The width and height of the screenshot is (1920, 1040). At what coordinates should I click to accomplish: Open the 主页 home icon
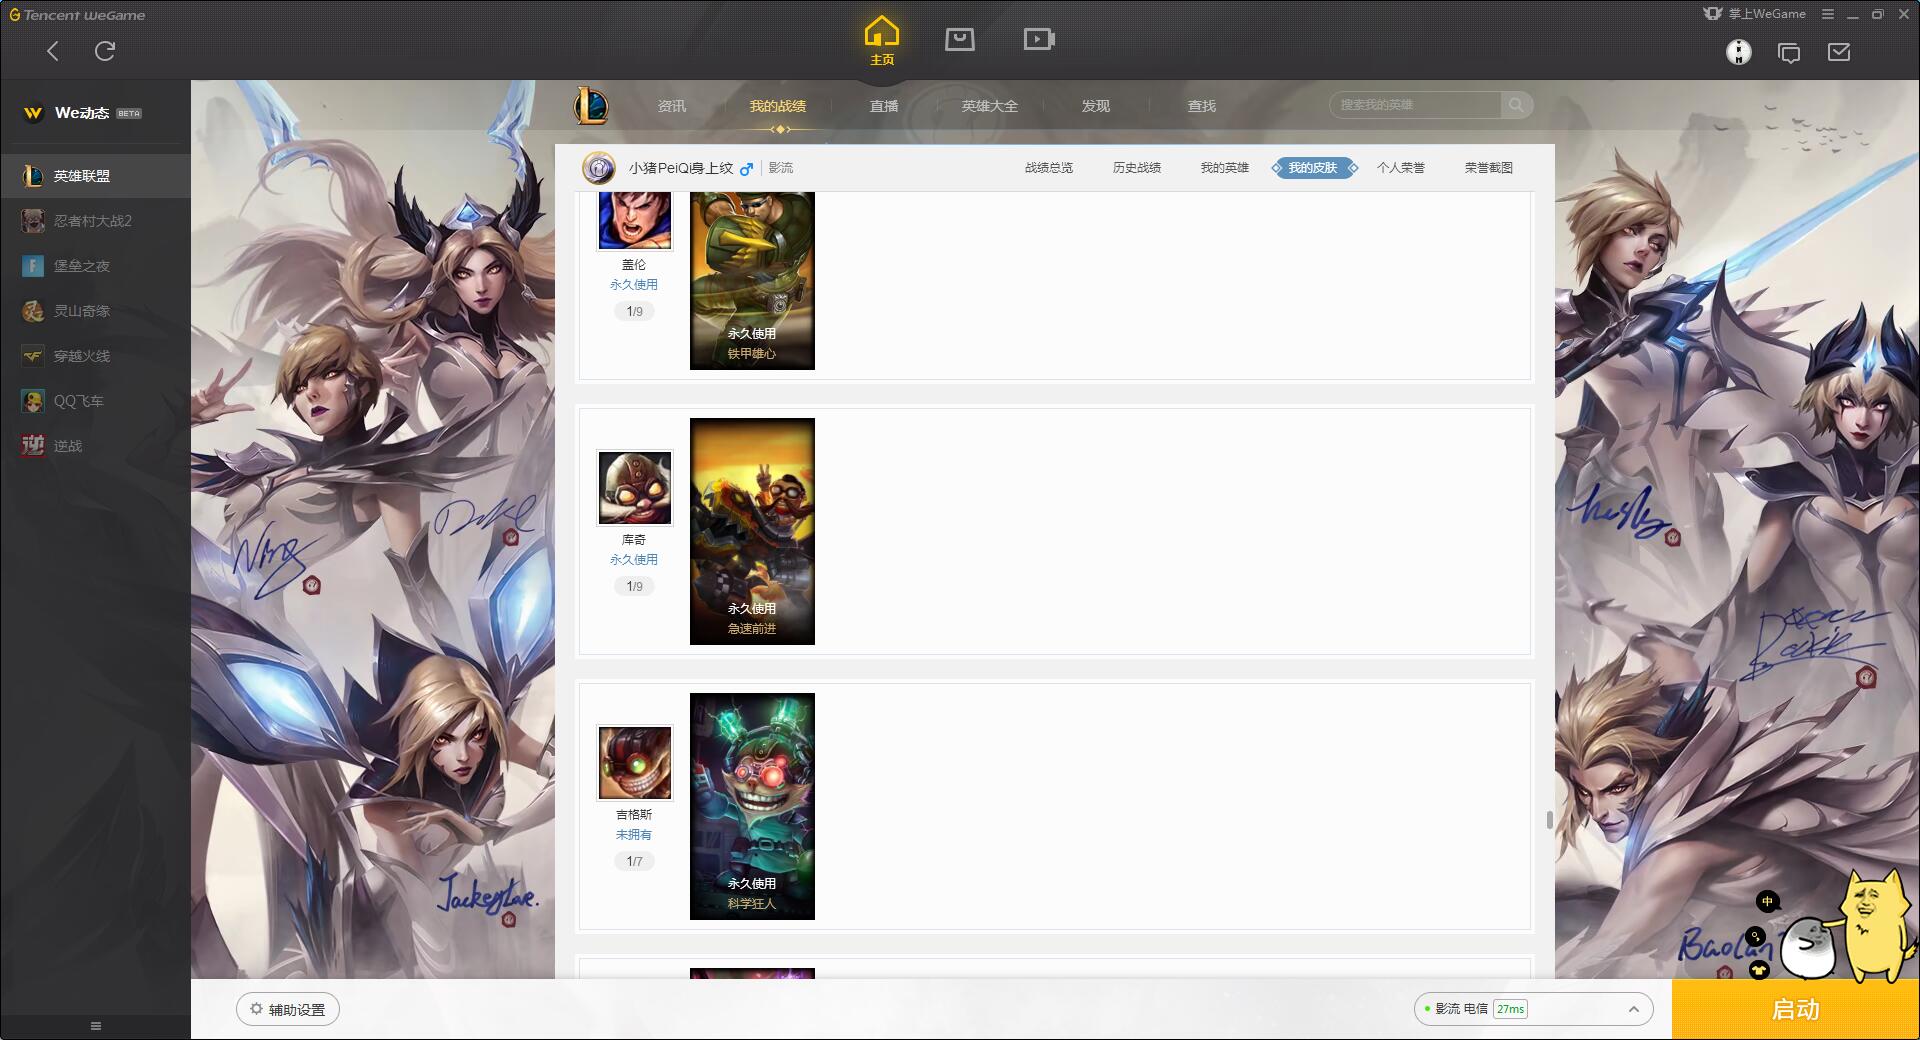(881, 41)
